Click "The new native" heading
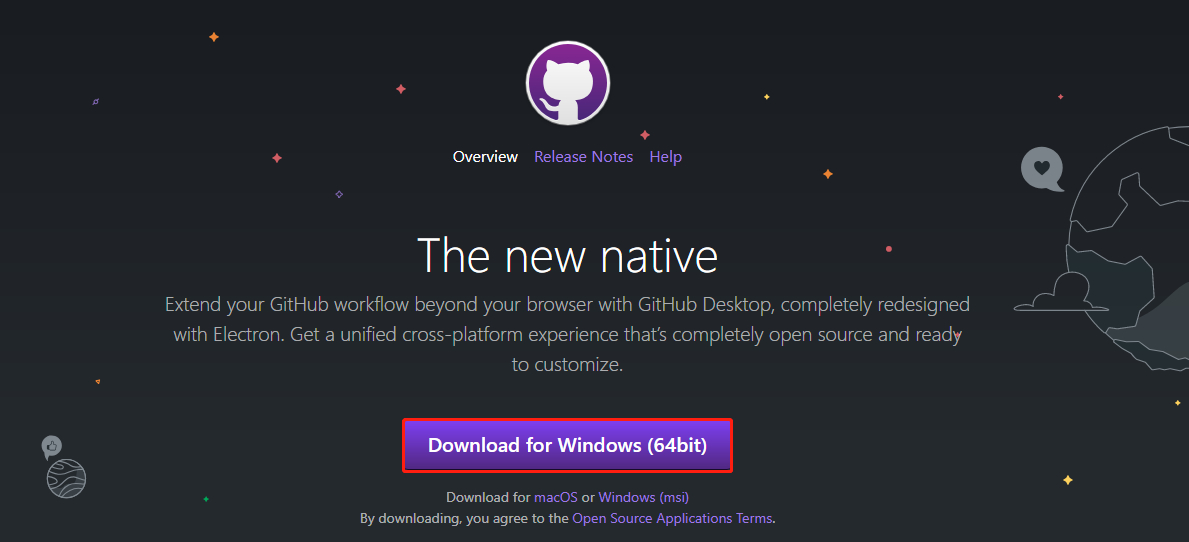This screenshot has height=542, width=1189. tap(567, 255)
